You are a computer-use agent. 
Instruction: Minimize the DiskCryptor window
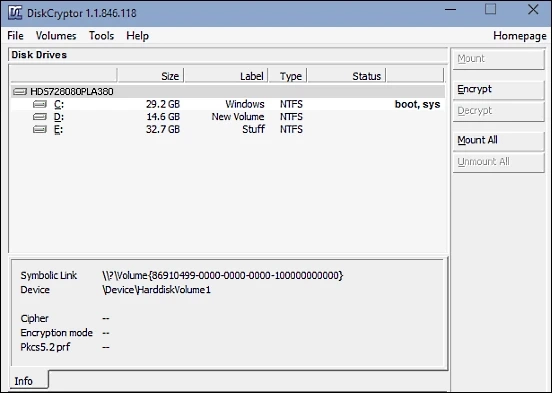(451, 10)
